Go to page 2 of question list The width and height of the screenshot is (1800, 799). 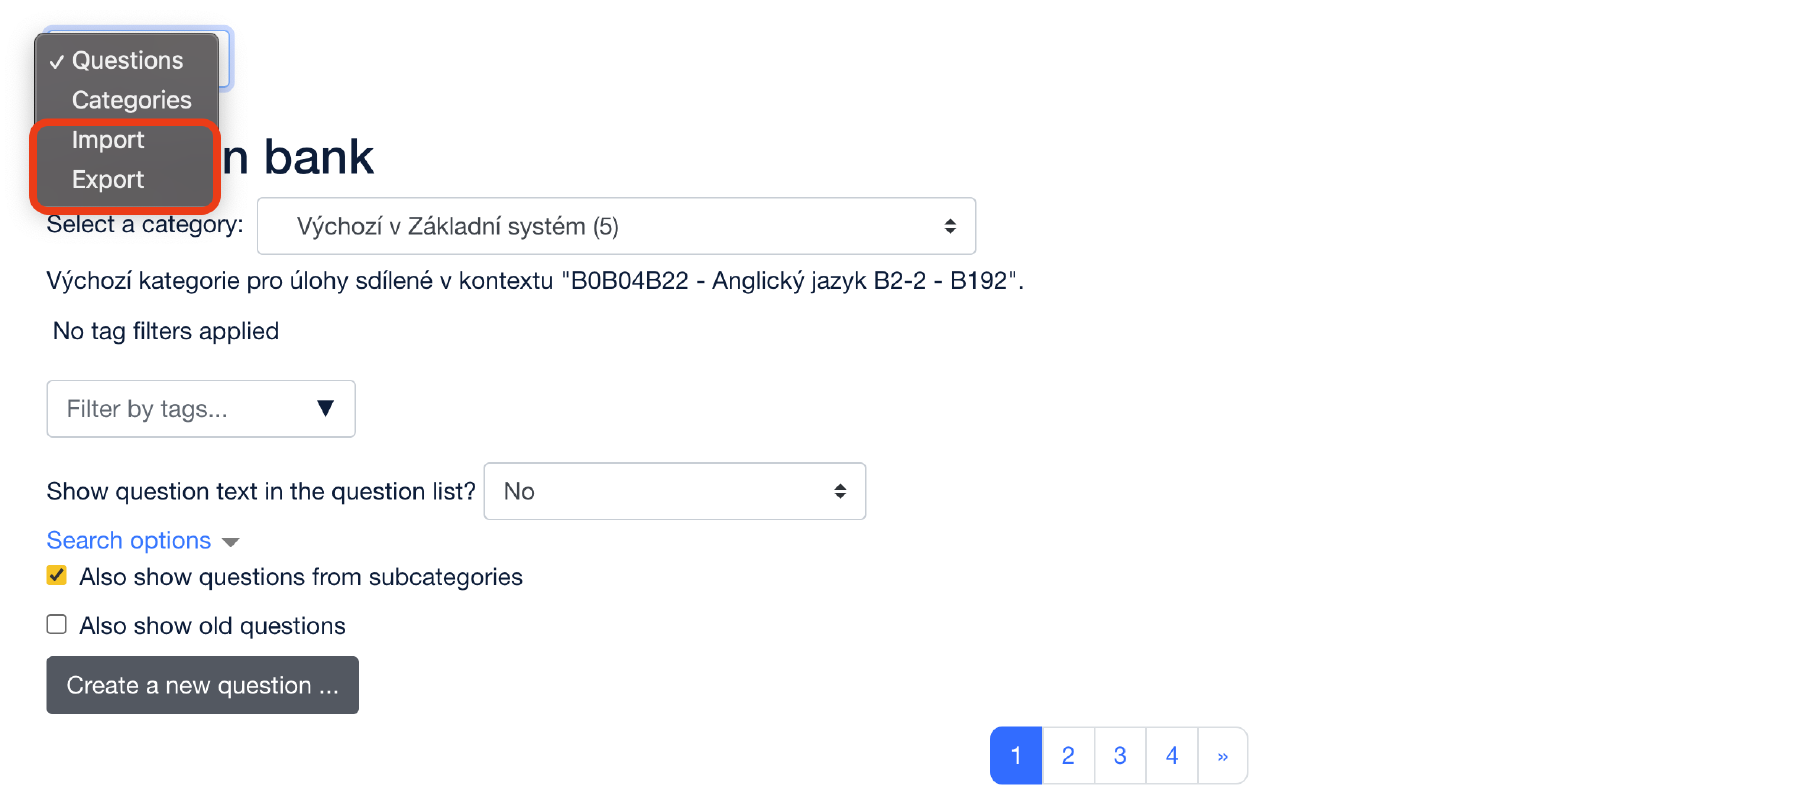point(1068,756)
